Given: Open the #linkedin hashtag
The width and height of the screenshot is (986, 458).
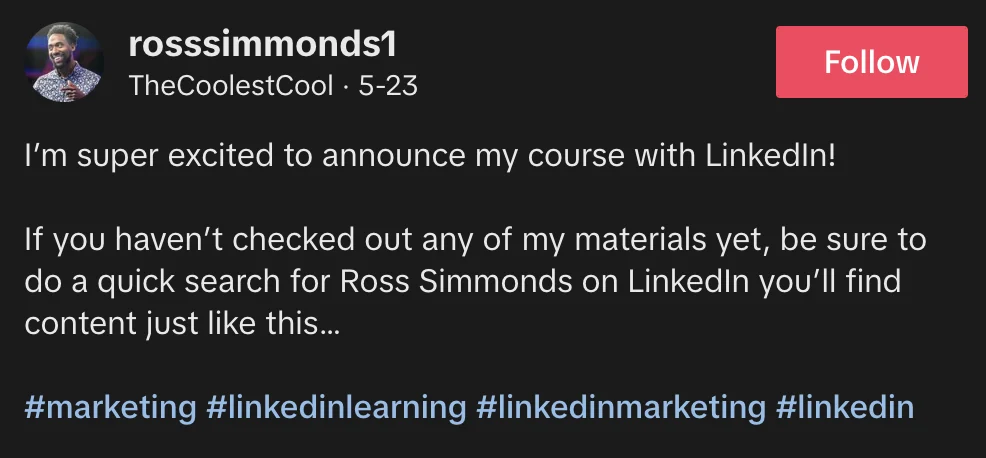Looking at the screenshot, I should pyautogui.click(x=844, y=408).
